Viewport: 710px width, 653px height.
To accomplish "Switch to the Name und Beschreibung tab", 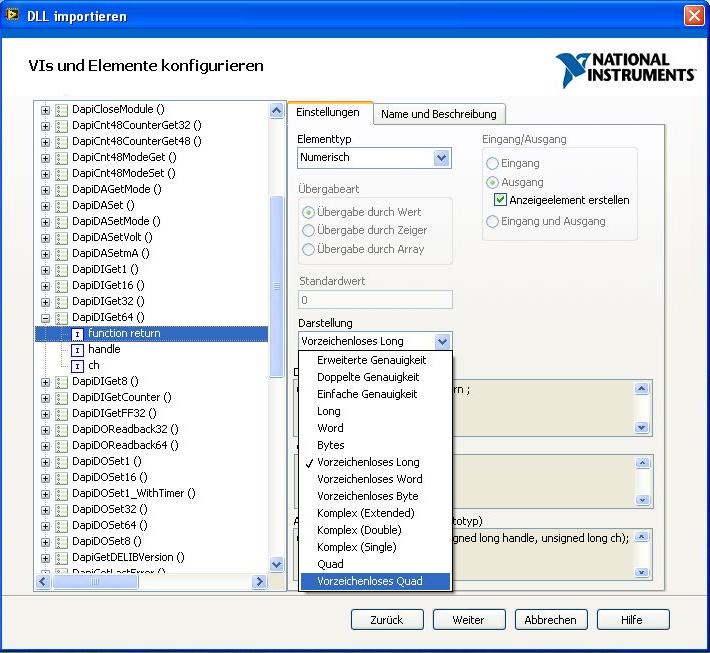I will 438,114.
